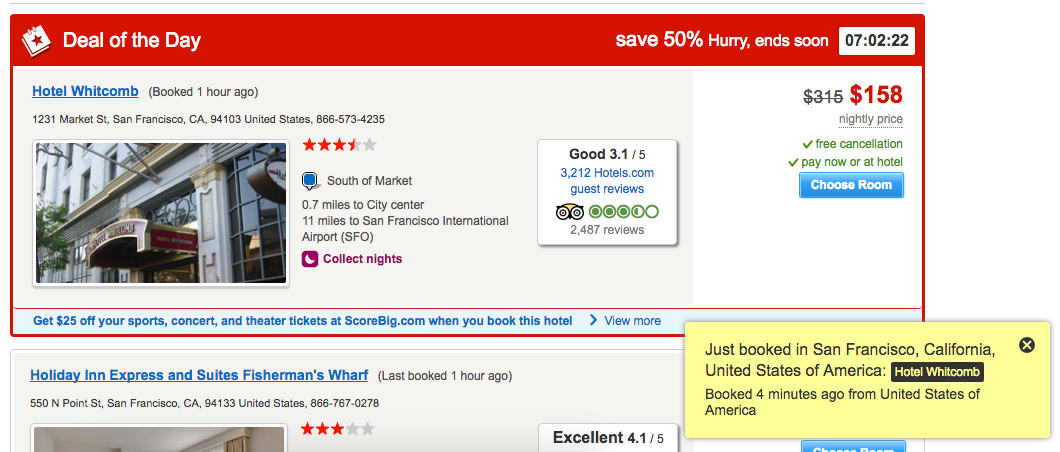Open 3,212 Hotels.com guest reviews link
Viewport: 1060px width, 452px height.
point(607,181)
